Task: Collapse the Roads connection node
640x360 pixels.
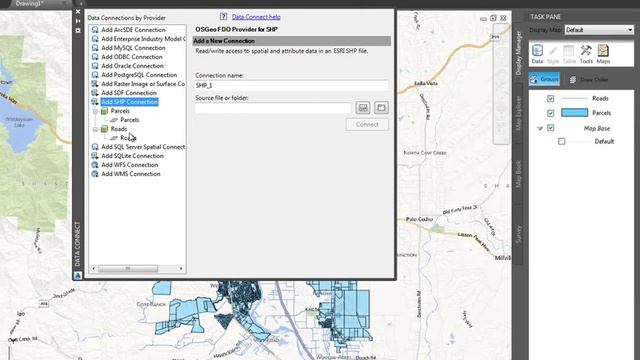Action: pos(95,129)
